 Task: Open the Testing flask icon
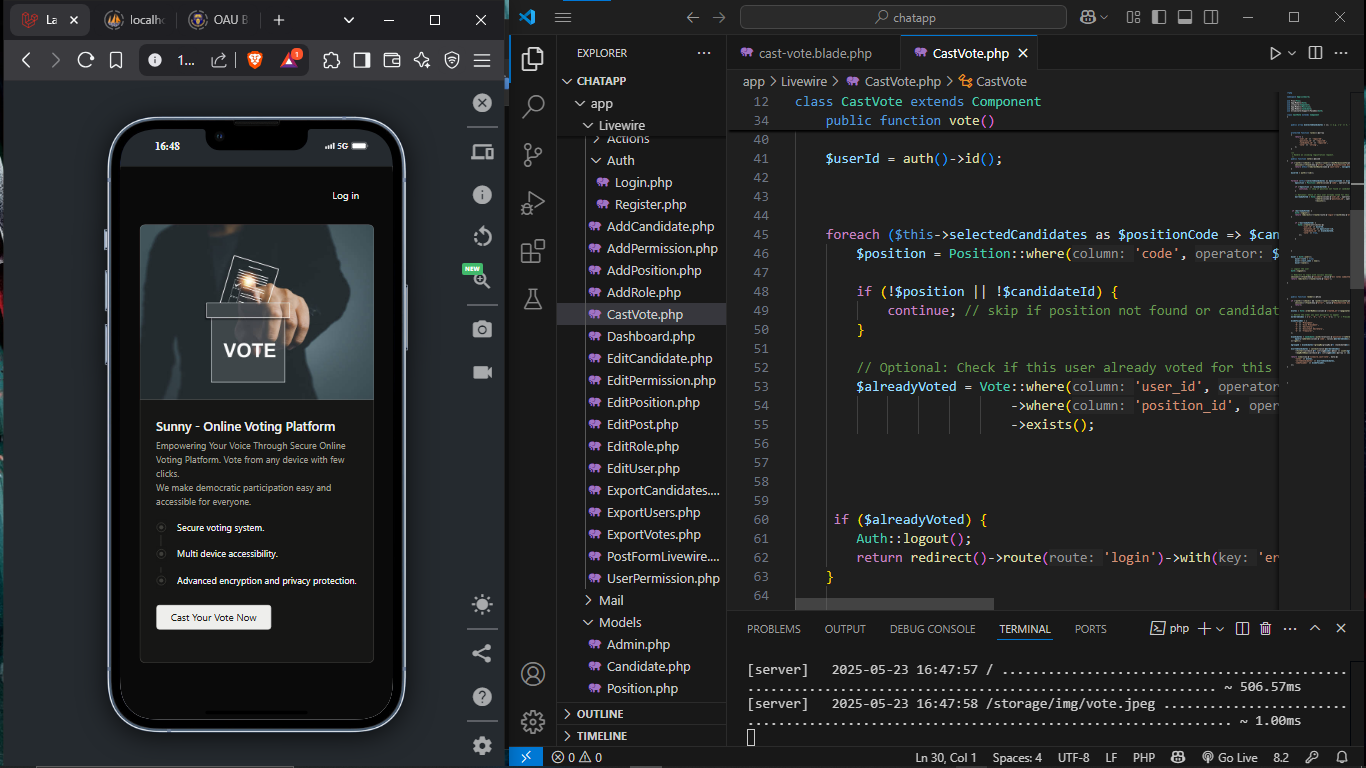click(533, 298)
